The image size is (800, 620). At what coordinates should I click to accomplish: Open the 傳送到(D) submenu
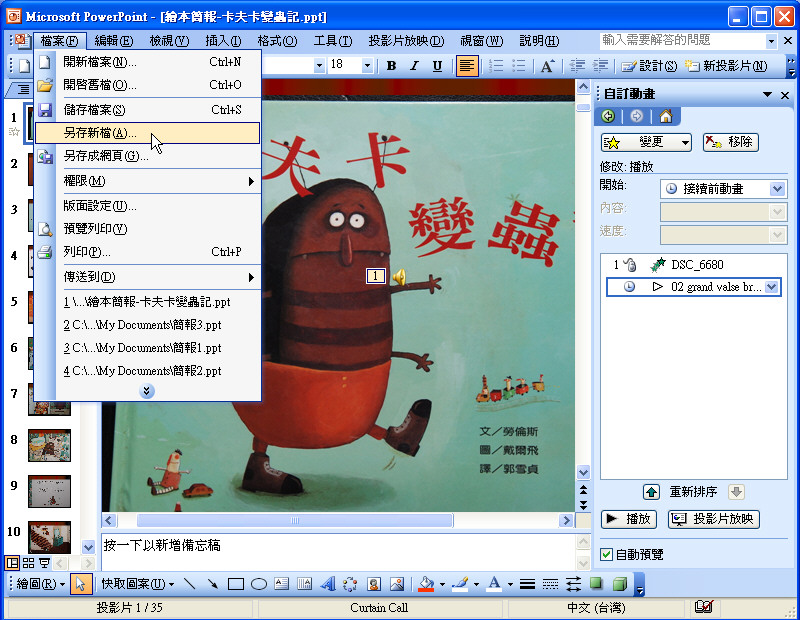[x=147, y=277]
